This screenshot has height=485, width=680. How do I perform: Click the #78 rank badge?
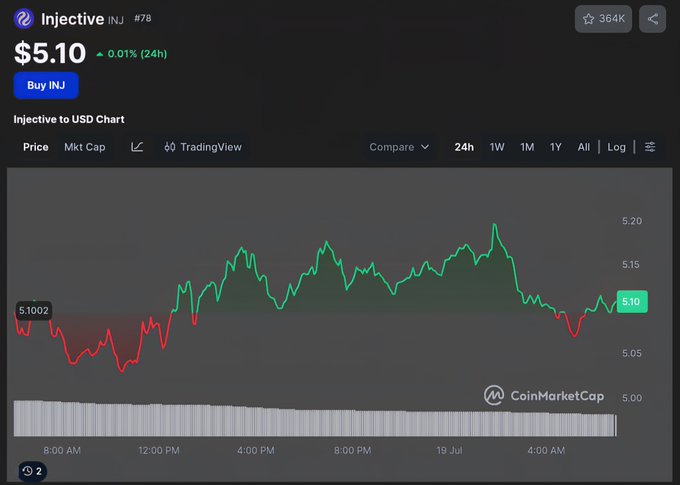click(x=143, y=18)
